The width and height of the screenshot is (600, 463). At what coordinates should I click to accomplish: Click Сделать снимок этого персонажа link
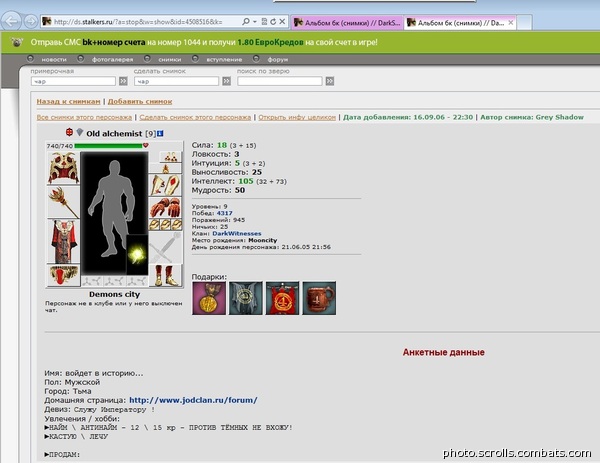(x=195, y=117)
